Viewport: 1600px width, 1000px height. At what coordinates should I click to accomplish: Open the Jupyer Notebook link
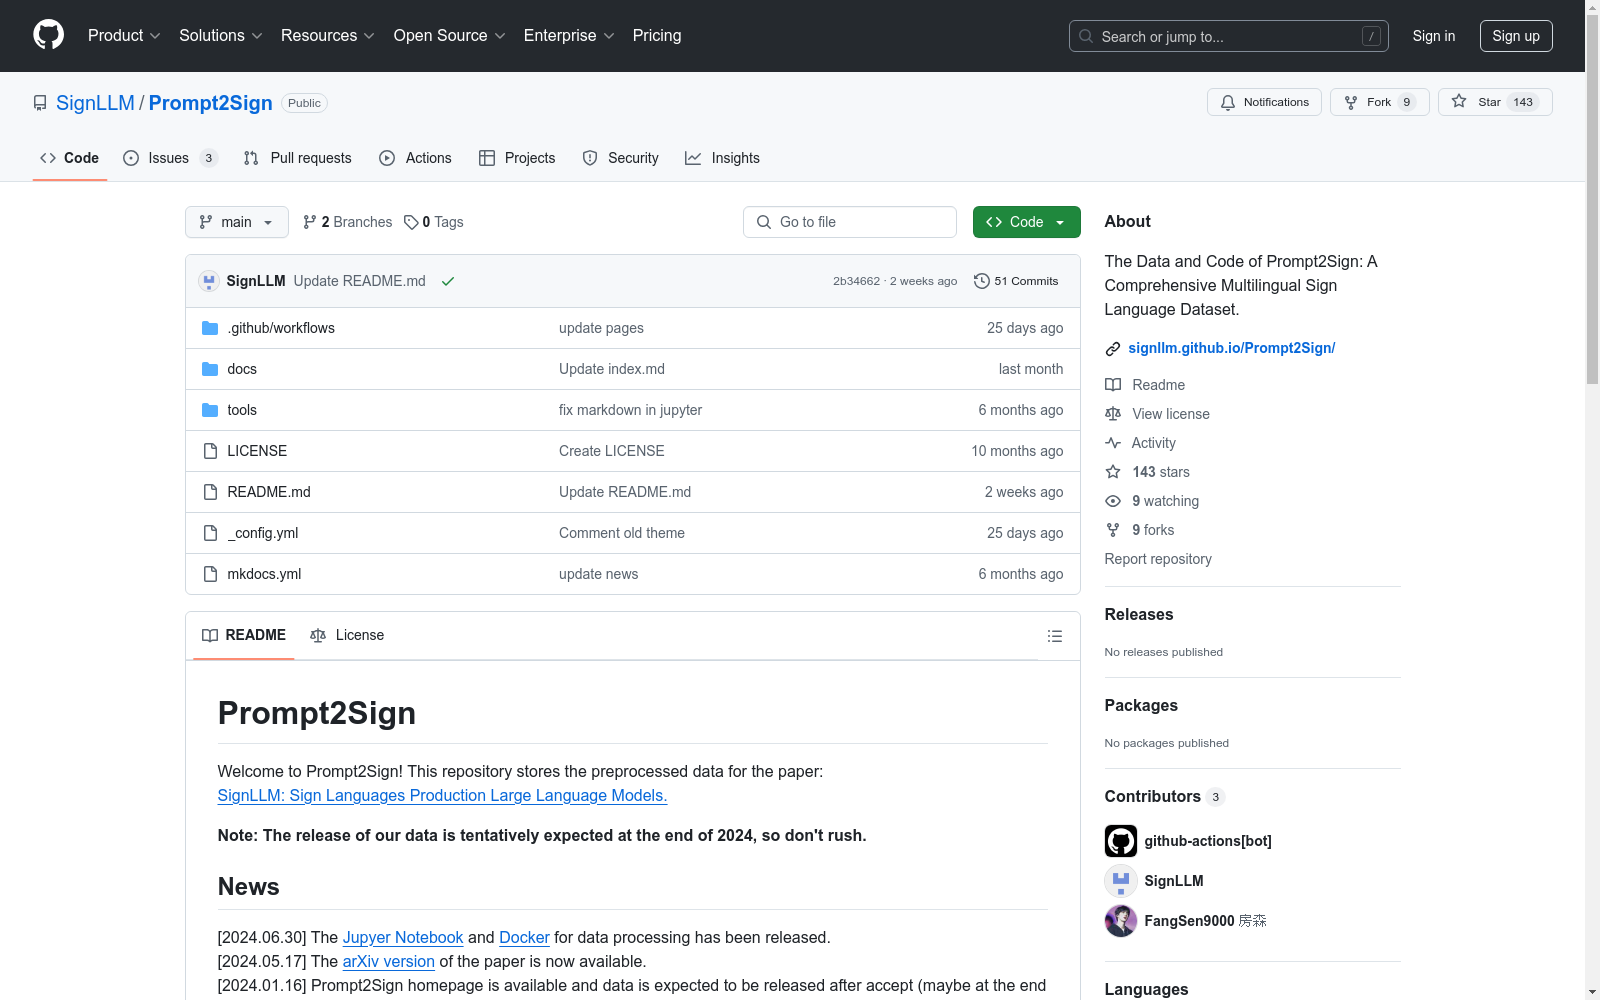[x=403, y=938]
